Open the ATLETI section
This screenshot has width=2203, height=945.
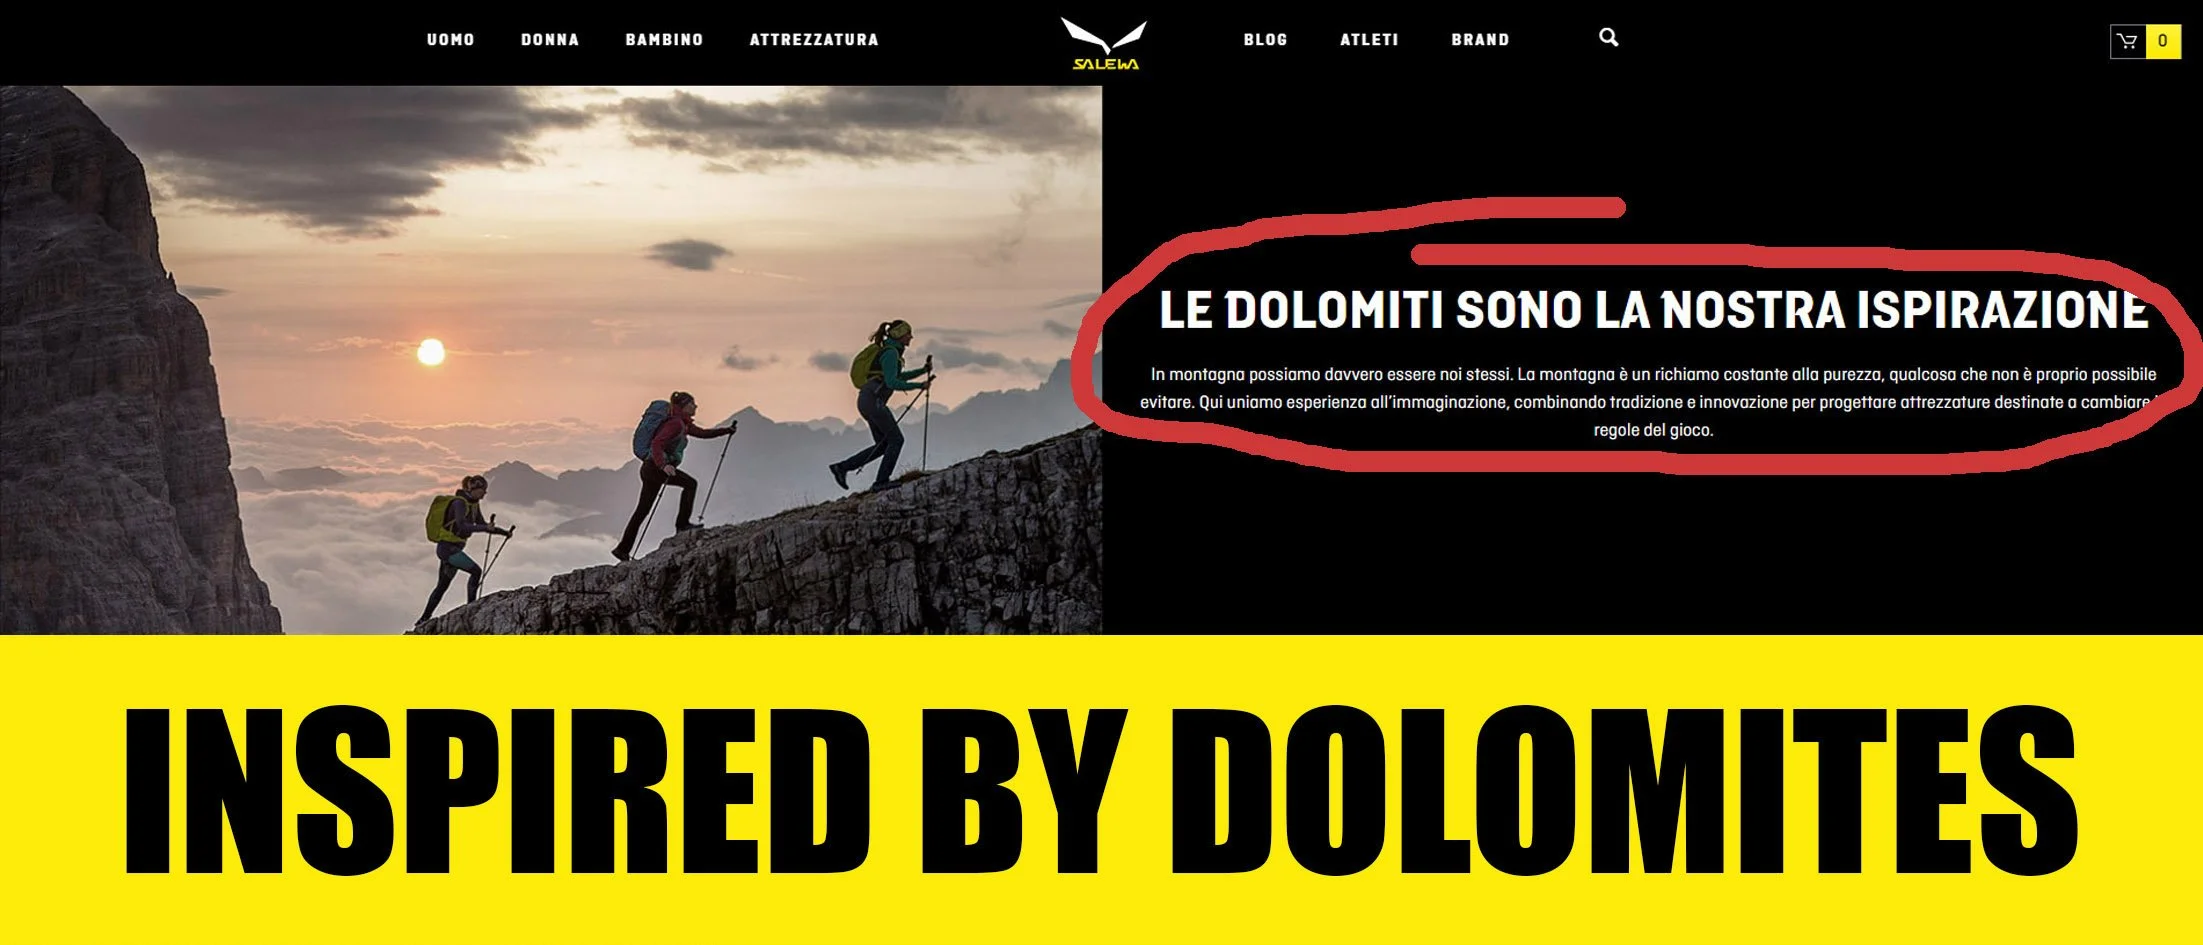tap(1369, 40)
